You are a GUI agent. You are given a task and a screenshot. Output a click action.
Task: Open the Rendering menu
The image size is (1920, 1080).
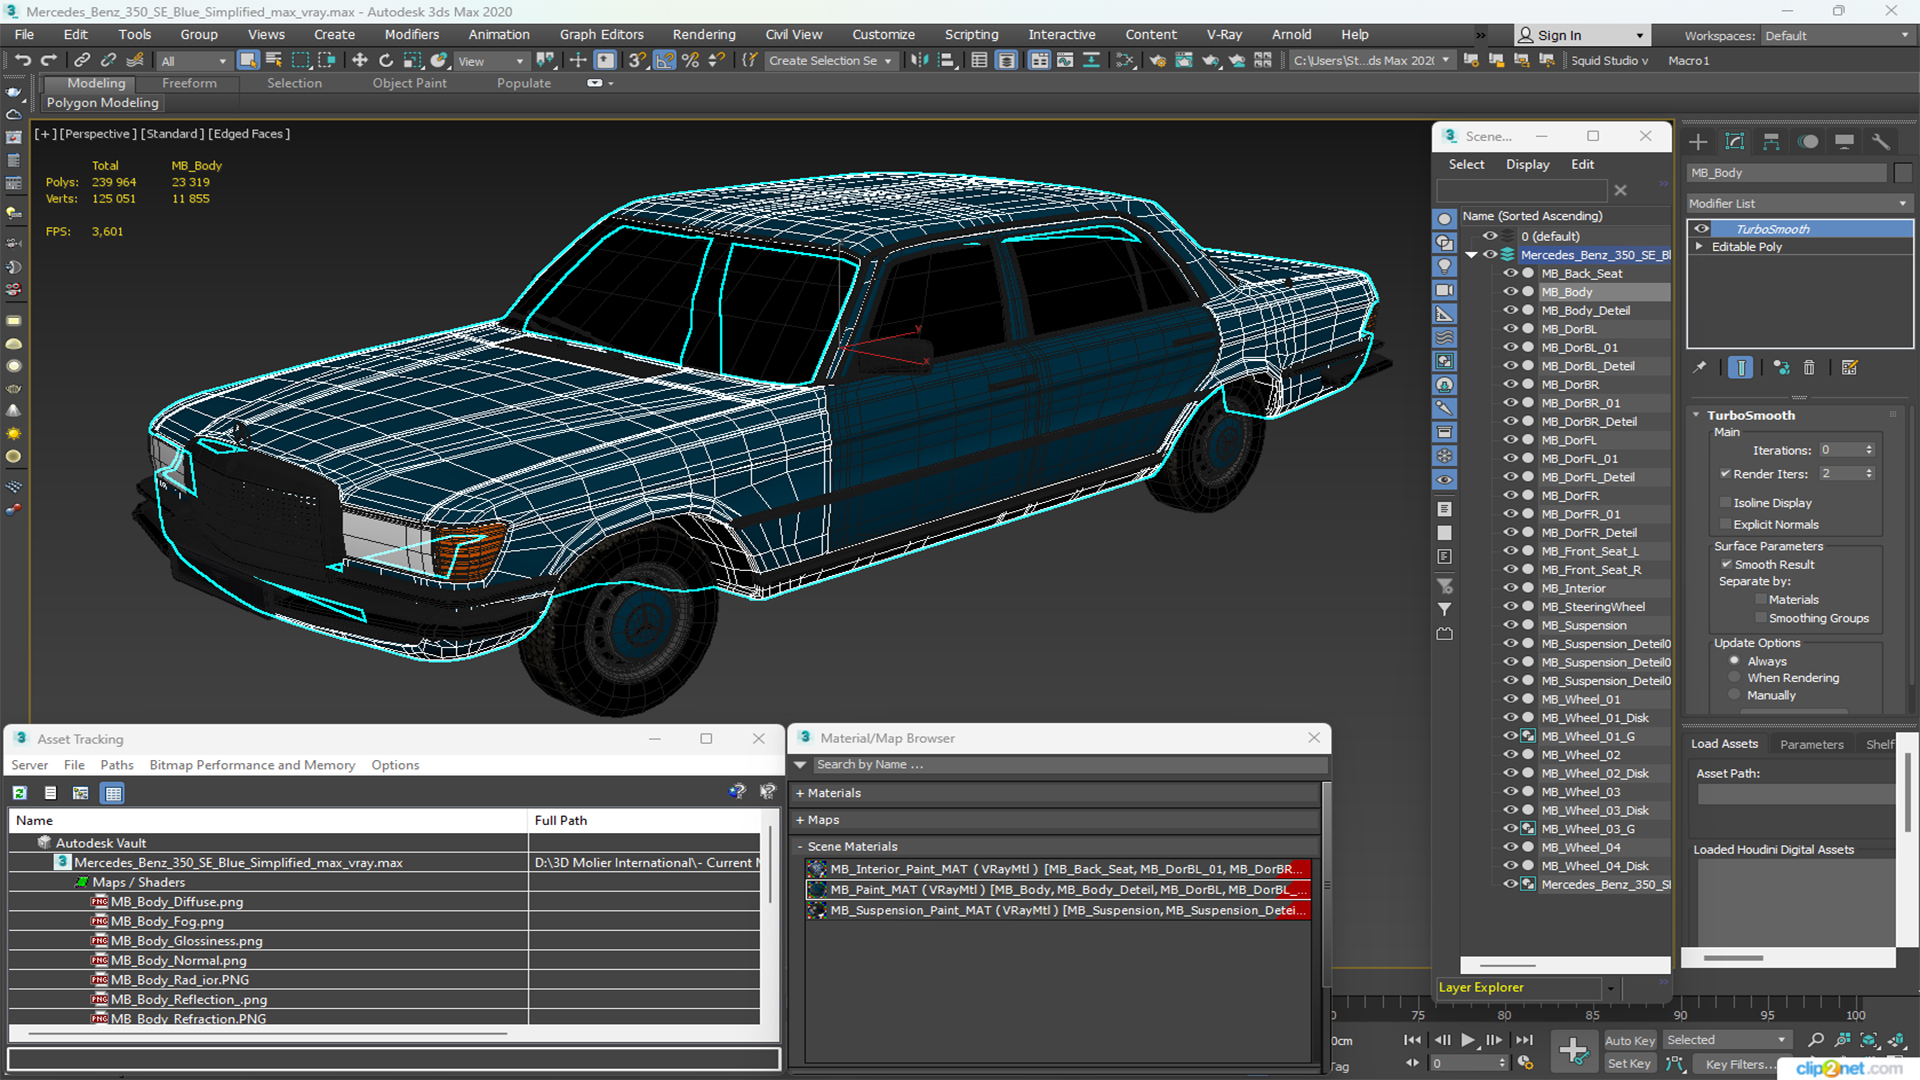[704, 34]
